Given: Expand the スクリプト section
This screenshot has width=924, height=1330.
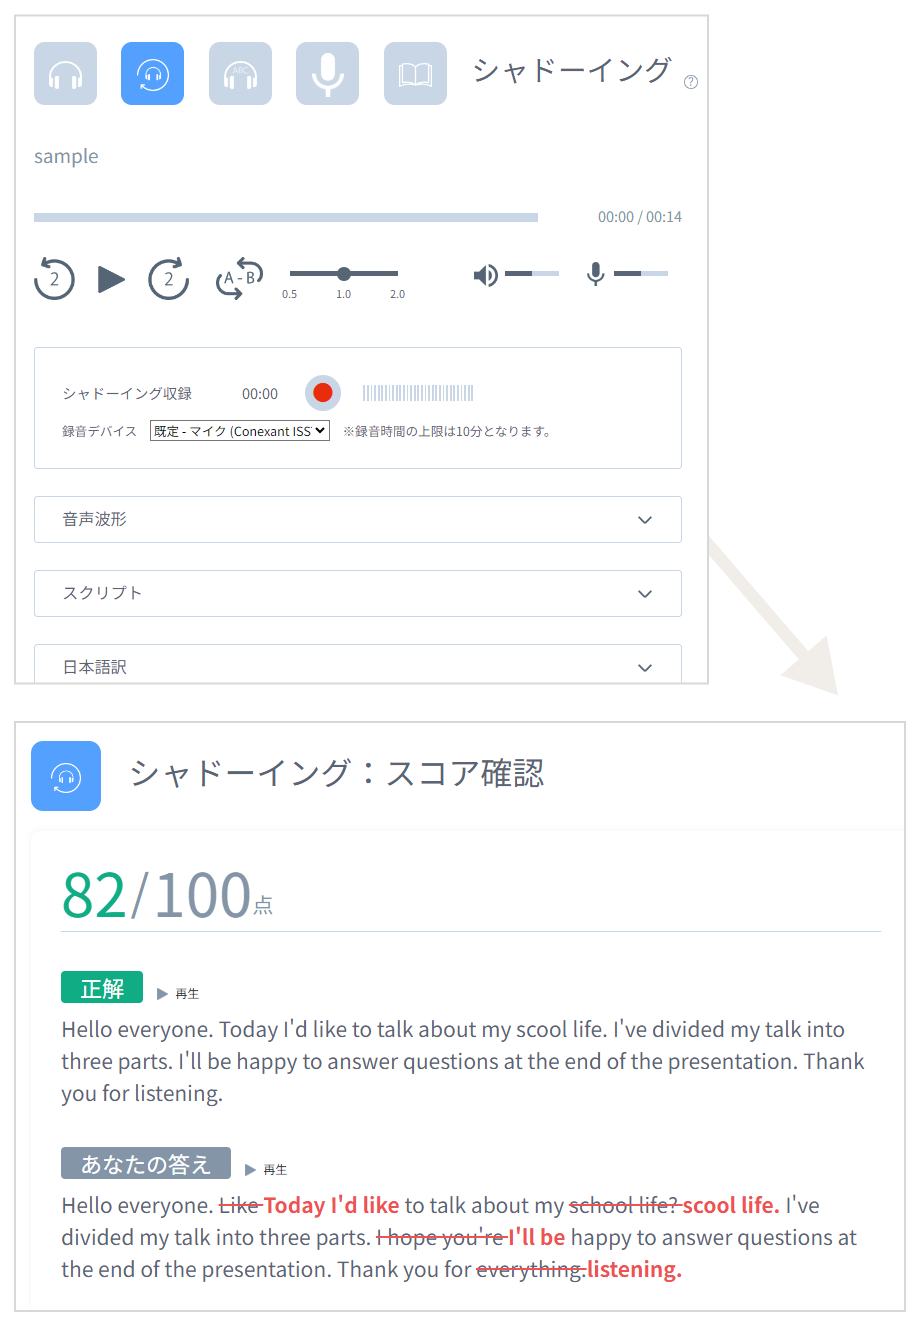Looking at the screenshot, I should [x=358, y=594].
